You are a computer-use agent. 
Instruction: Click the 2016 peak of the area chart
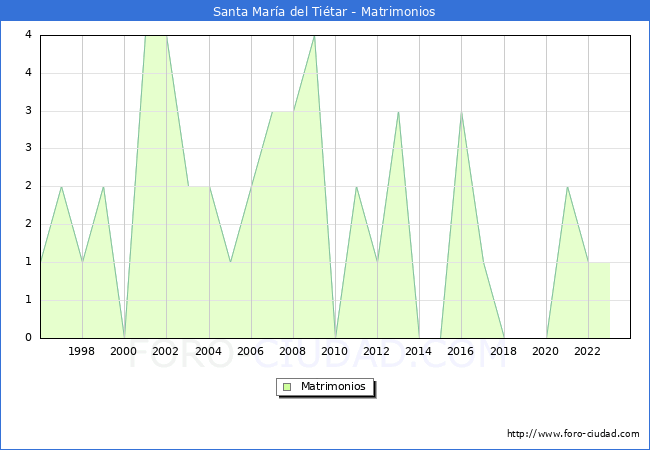tap(461, 112)
